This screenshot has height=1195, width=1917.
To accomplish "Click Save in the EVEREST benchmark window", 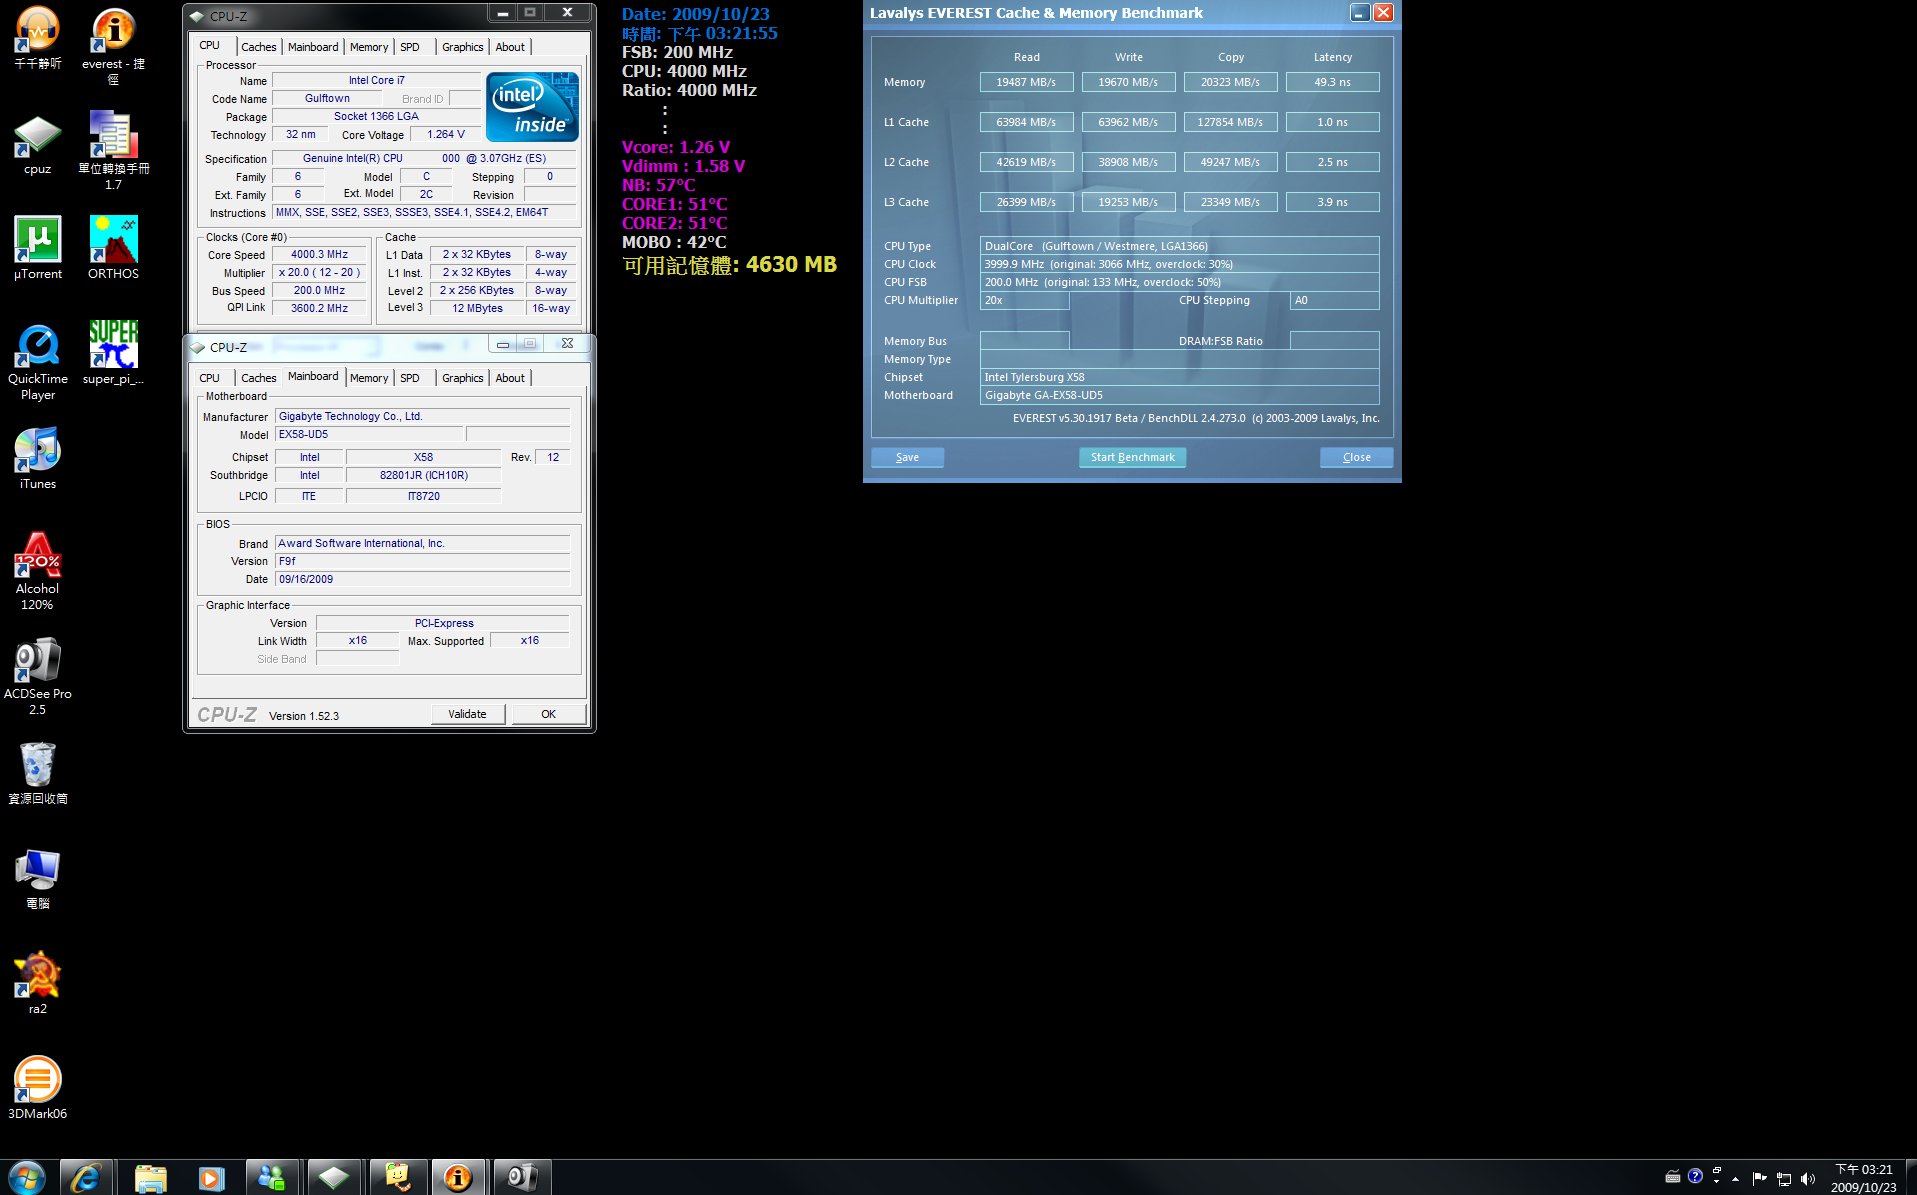I will [907, 457].
